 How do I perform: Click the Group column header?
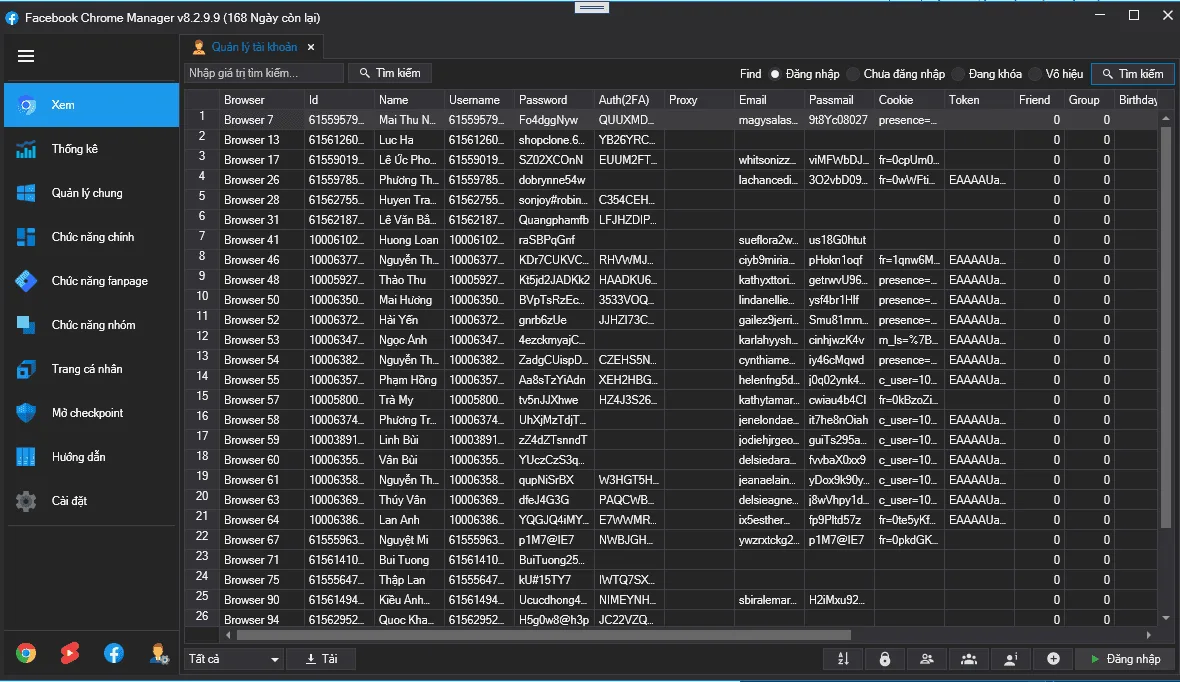[1089, 99]
